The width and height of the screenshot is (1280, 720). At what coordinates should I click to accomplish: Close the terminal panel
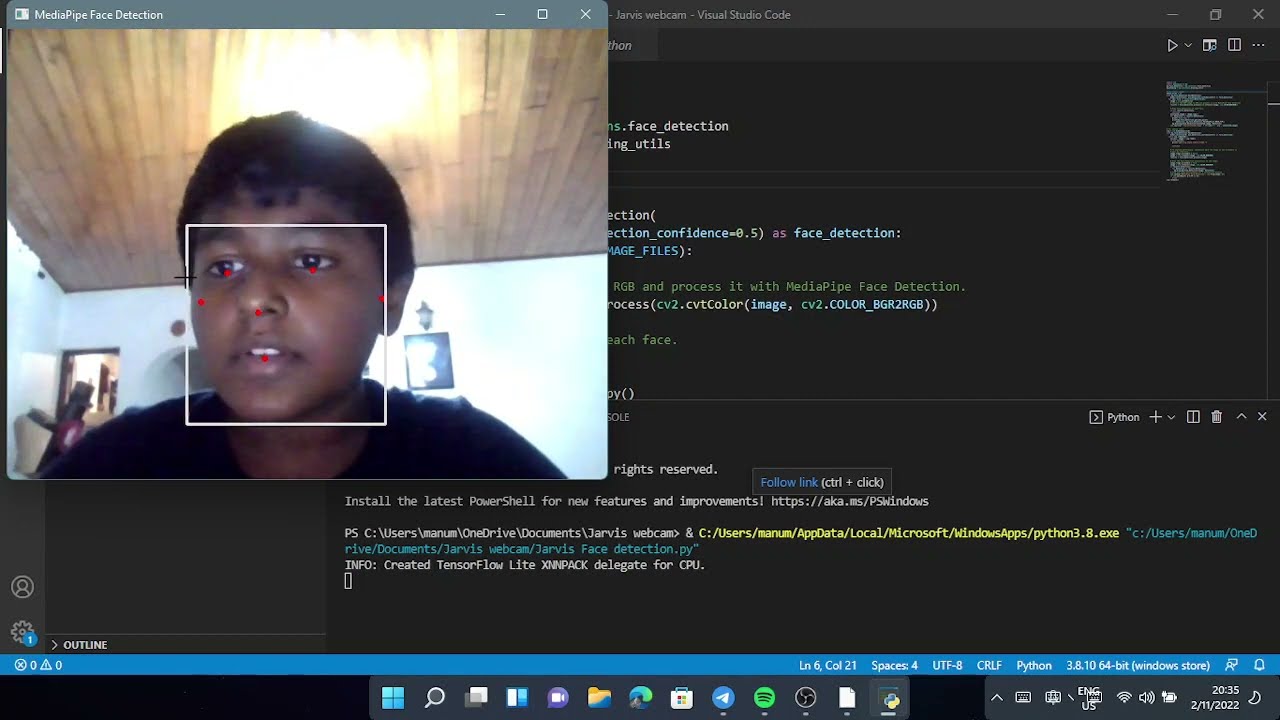click(1262, 417)
